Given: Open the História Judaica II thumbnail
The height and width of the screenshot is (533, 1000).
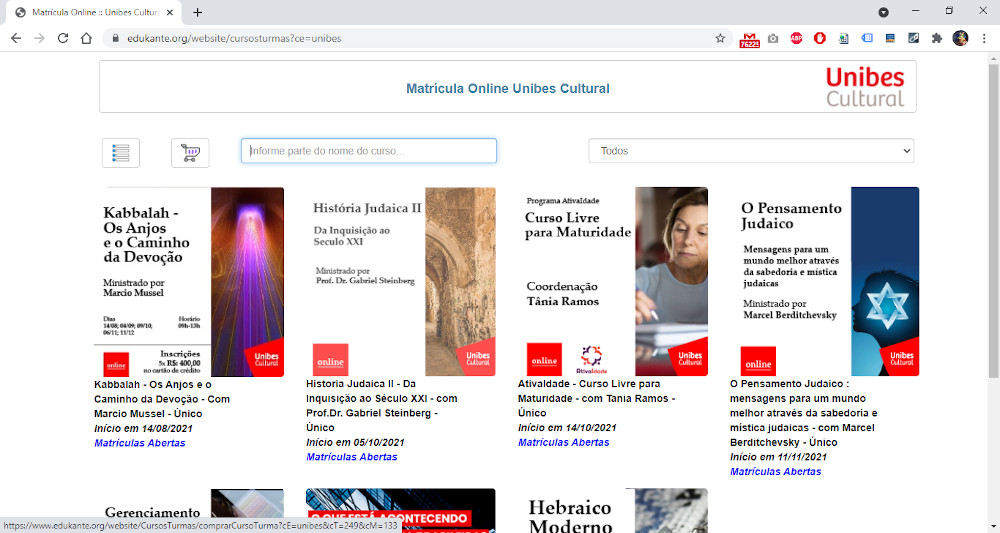Looking at the screenshot, I should coord(401,281).
